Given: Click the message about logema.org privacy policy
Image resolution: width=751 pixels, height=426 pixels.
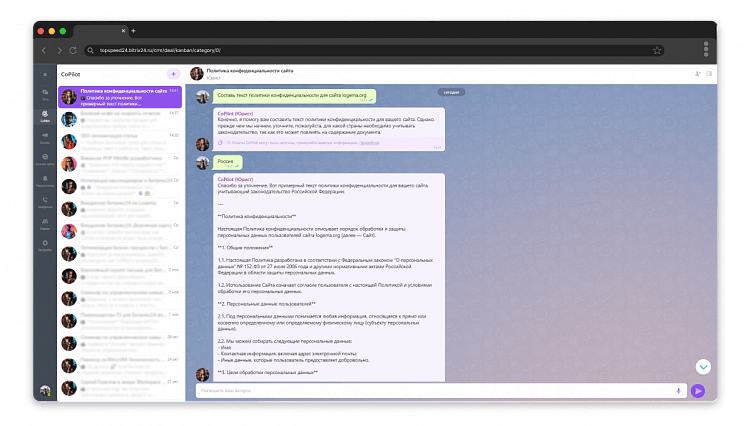Looking at the screenshot, I should tap(294, 96).
